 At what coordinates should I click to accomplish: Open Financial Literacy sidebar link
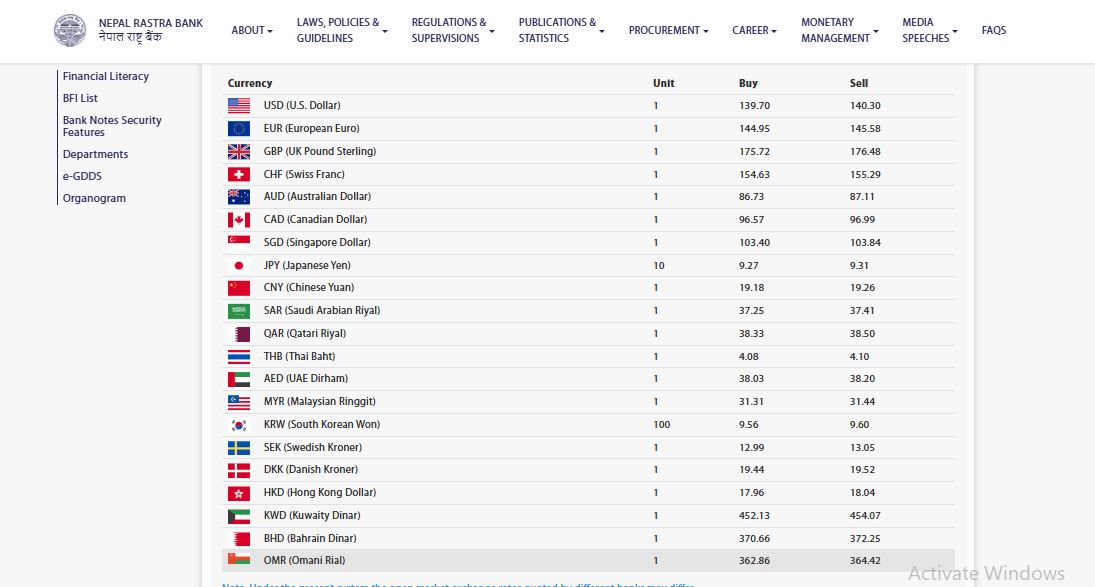tap(106, 76)
